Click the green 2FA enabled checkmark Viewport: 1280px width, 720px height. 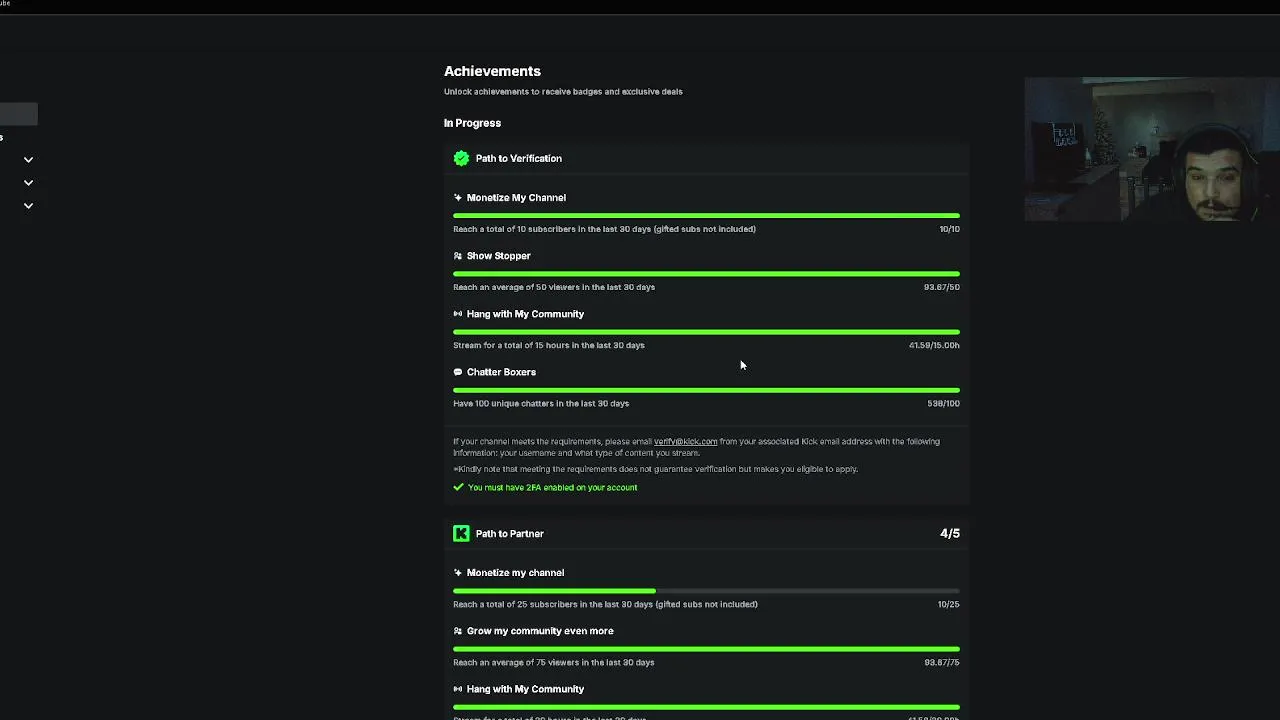pyautogui.click(x=458, y=487)
